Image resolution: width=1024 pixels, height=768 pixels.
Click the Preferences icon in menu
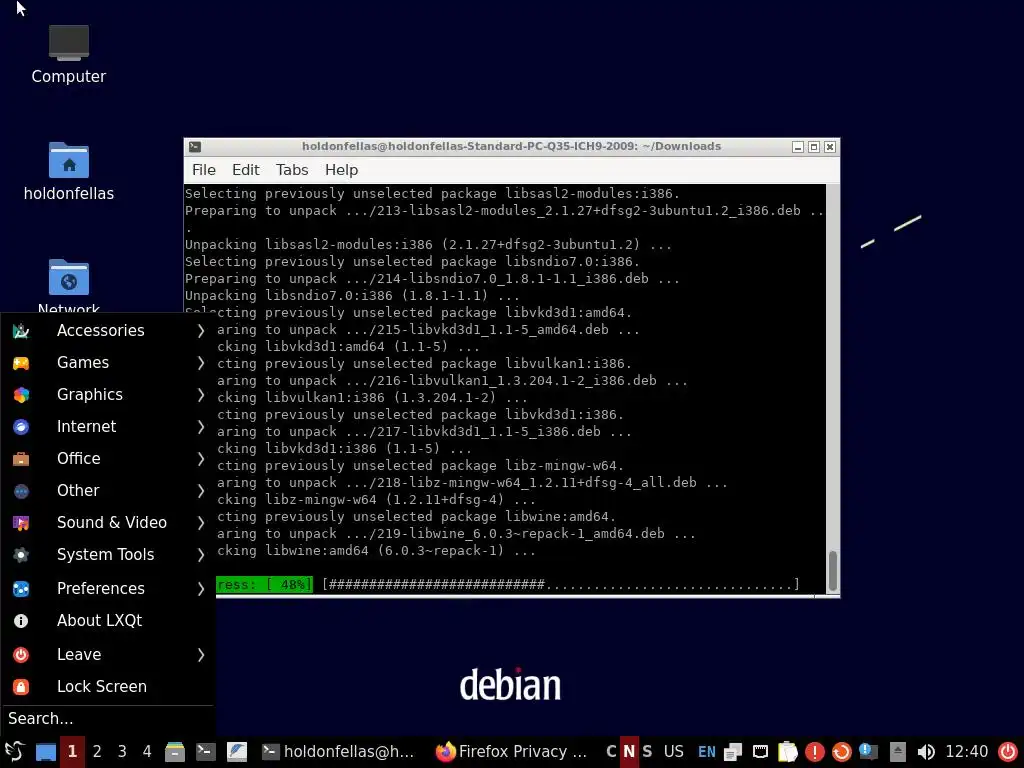tap(21, 589)
